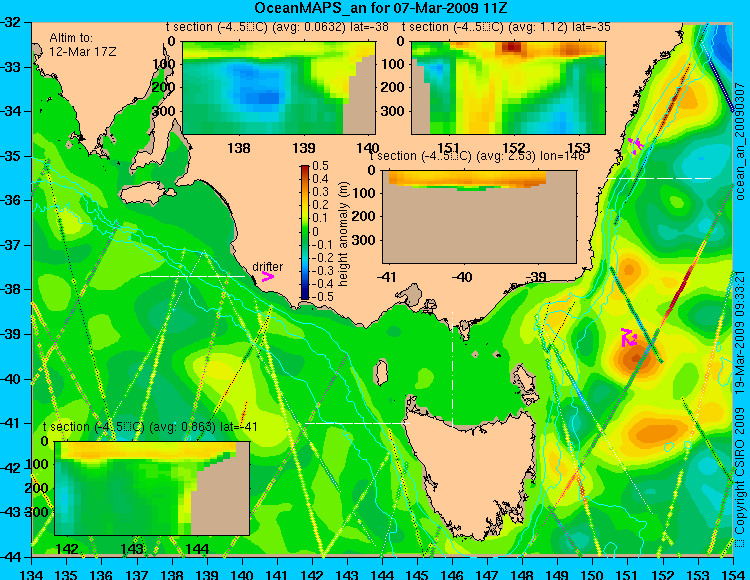
Task: Click the 134 longitude axis label
Action: click(32, 574)
